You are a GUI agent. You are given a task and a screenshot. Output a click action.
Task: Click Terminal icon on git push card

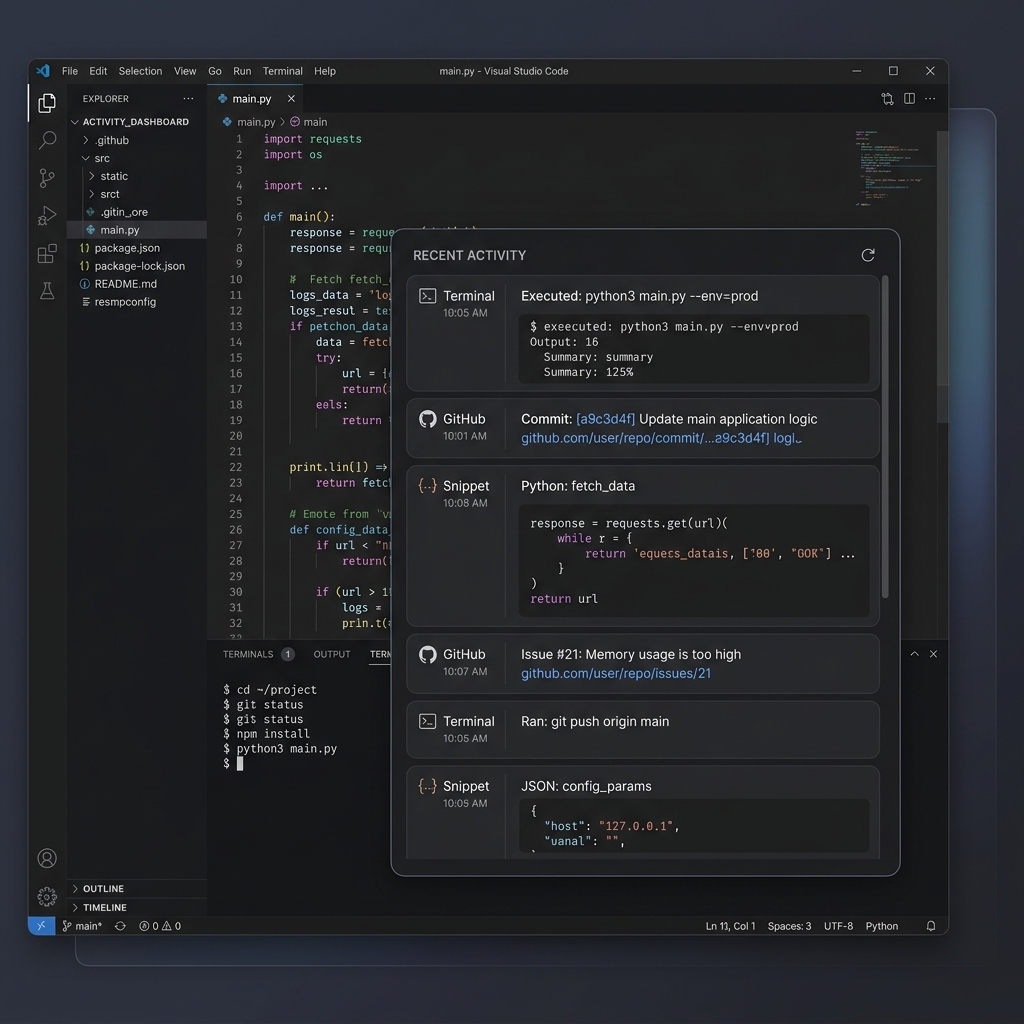(x=427, y=721)
